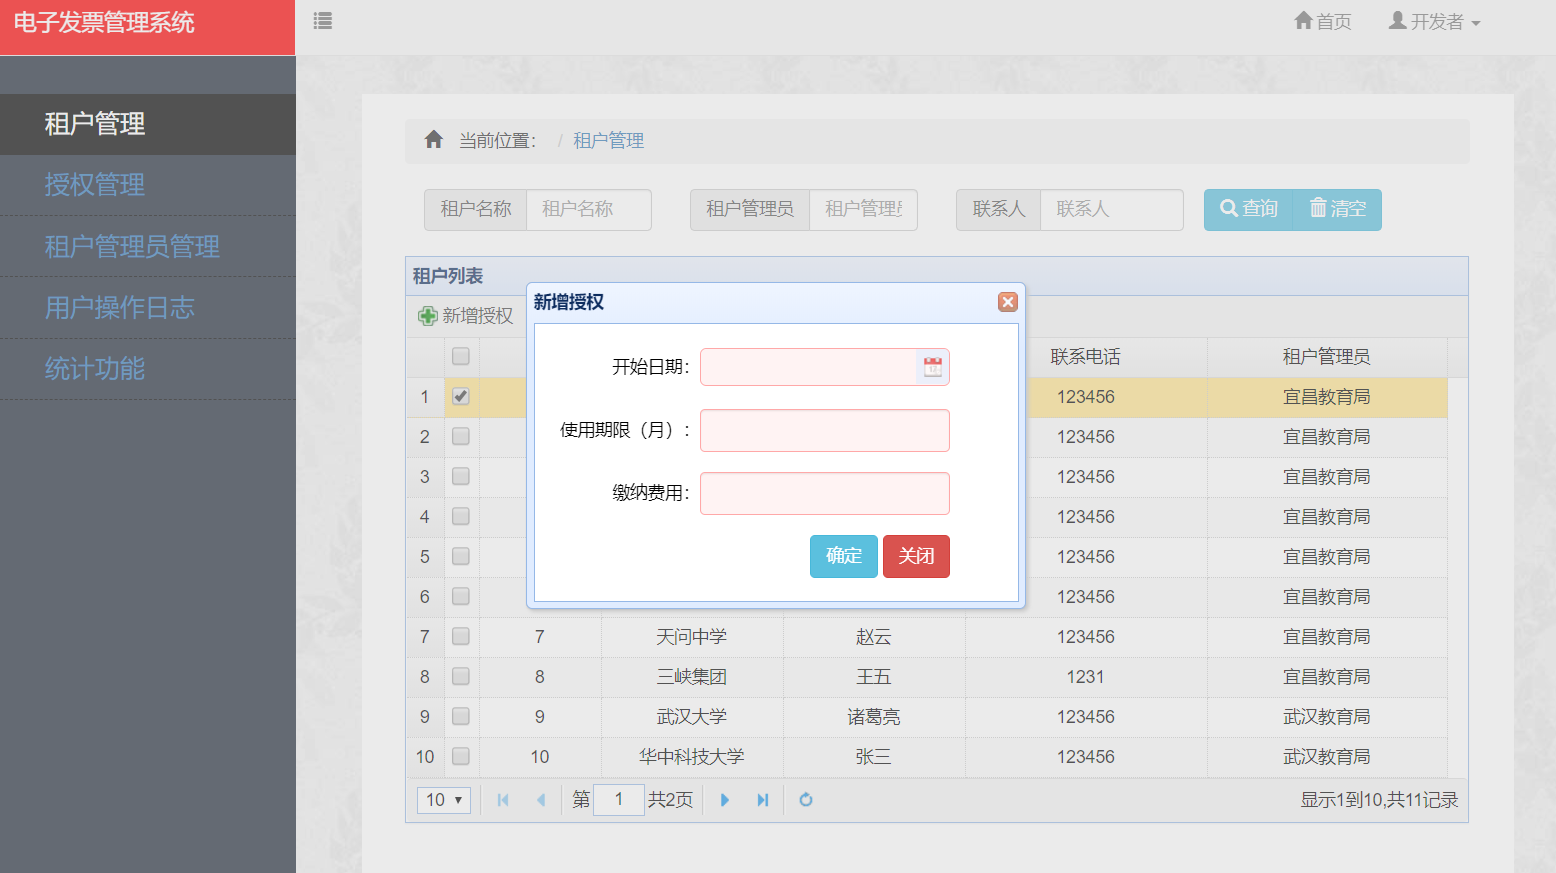Refresh the tenant list table

coord(806,800)
